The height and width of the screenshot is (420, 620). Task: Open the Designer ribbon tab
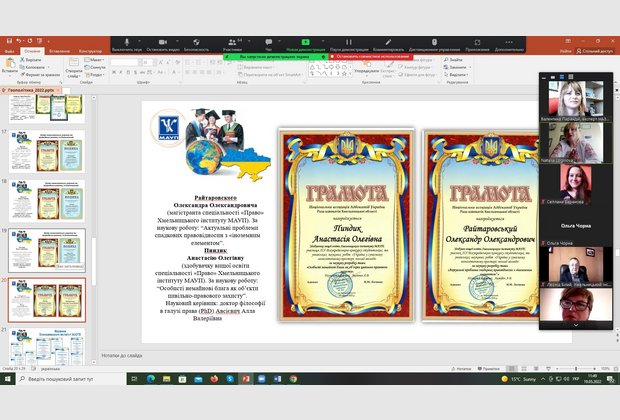coord(90,50)
